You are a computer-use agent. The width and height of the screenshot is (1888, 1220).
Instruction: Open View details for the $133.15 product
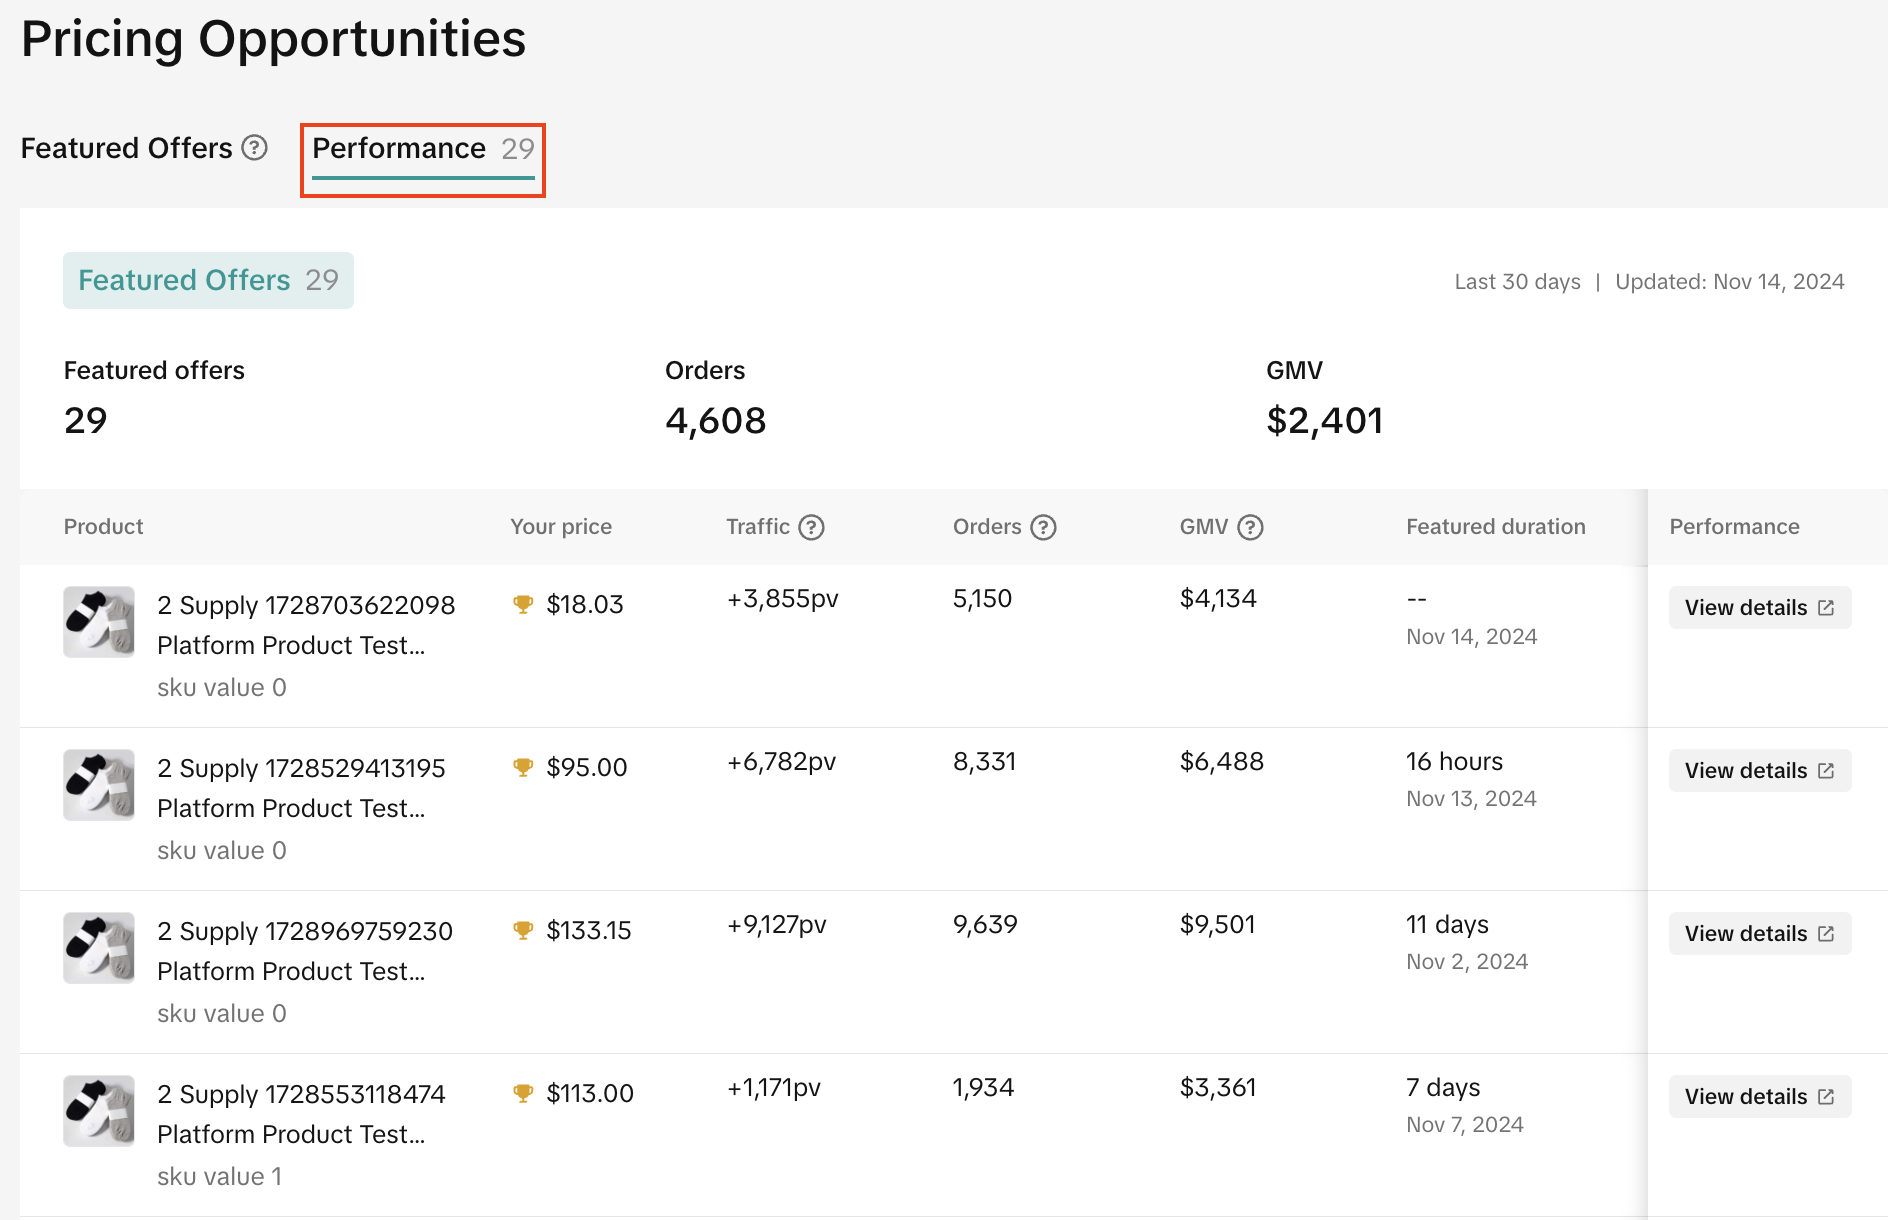(1759, 934)
